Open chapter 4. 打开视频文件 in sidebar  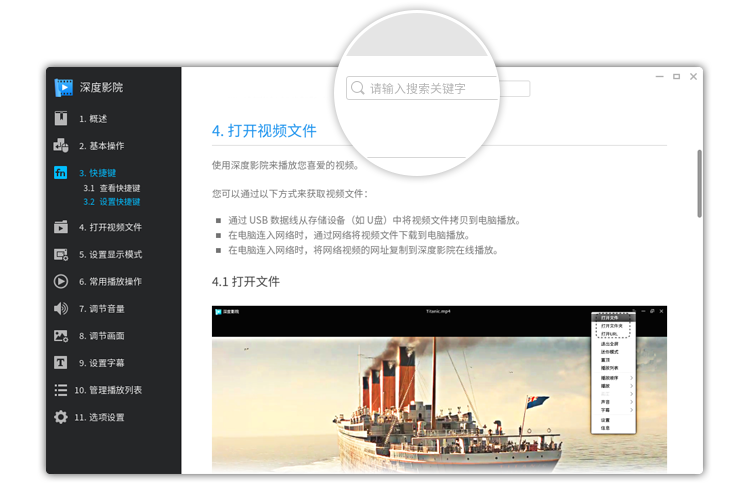(110, 227)
